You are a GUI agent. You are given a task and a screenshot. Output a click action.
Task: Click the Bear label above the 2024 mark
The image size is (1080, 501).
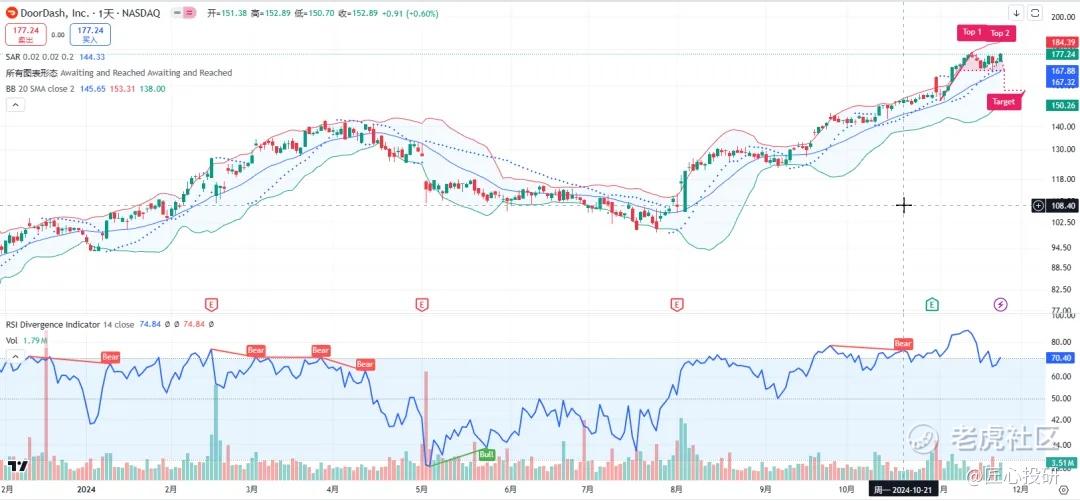111,357
